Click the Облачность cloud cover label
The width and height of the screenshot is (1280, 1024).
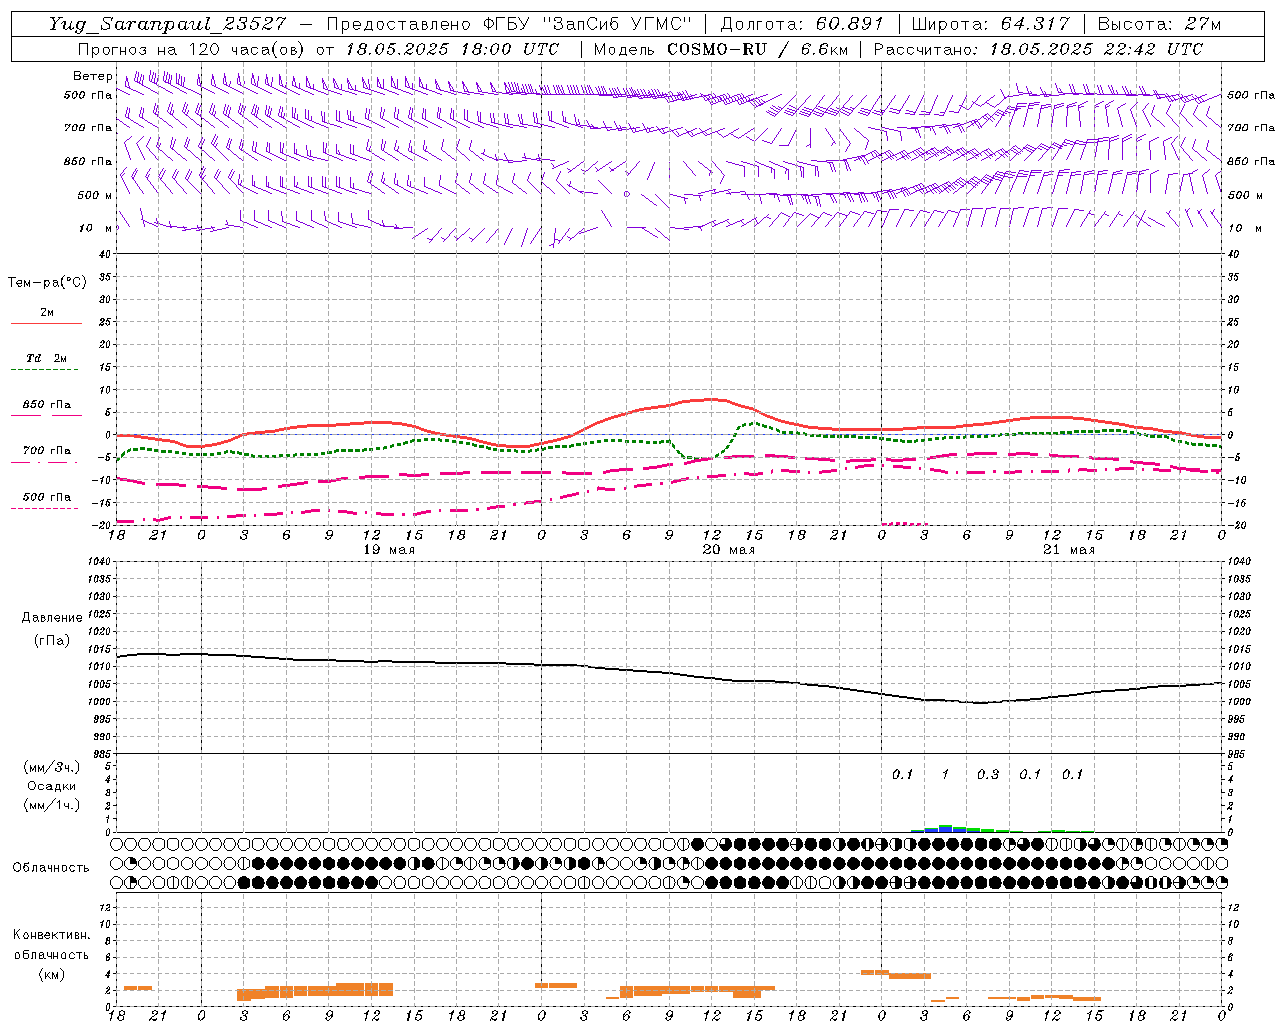(x=51, y=868)
